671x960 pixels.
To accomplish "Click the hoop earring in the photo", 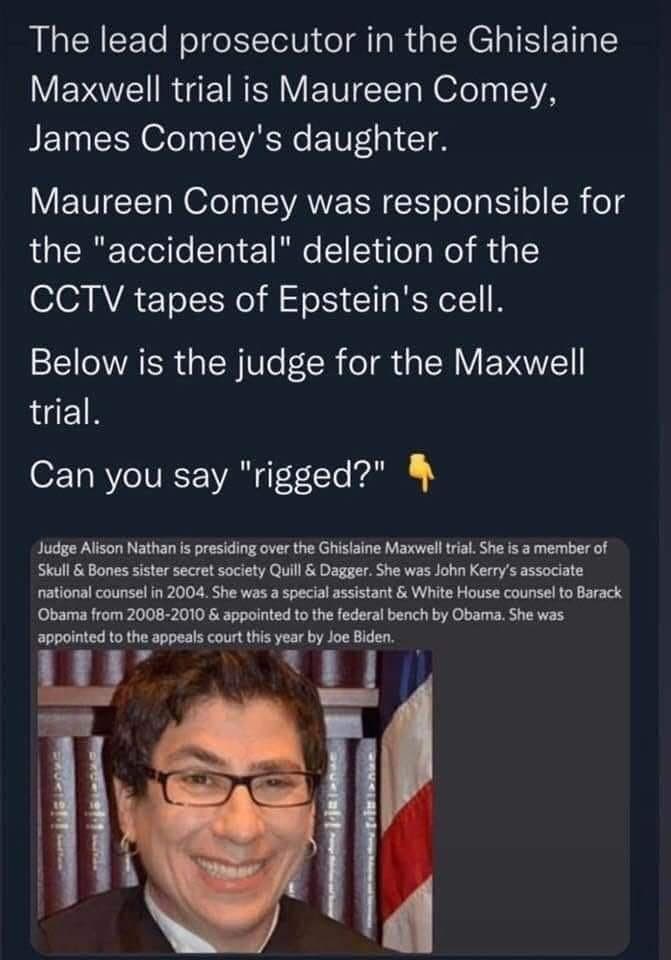I will tap(130, 846).
